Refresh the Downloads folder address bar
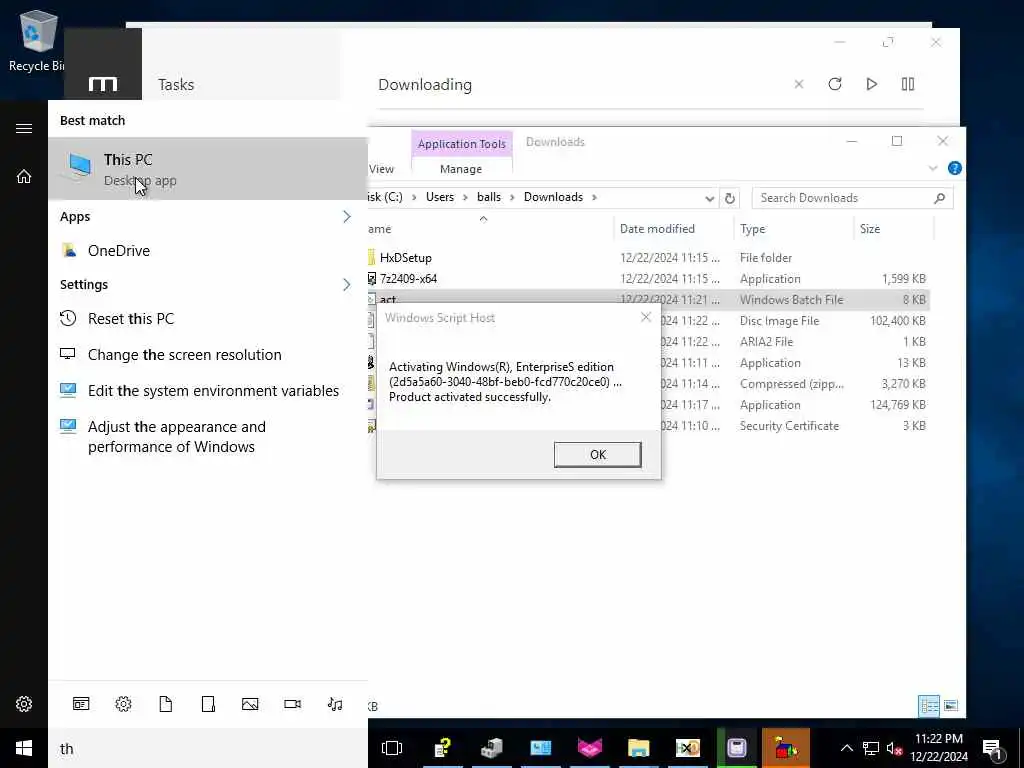 pos(729,198)
